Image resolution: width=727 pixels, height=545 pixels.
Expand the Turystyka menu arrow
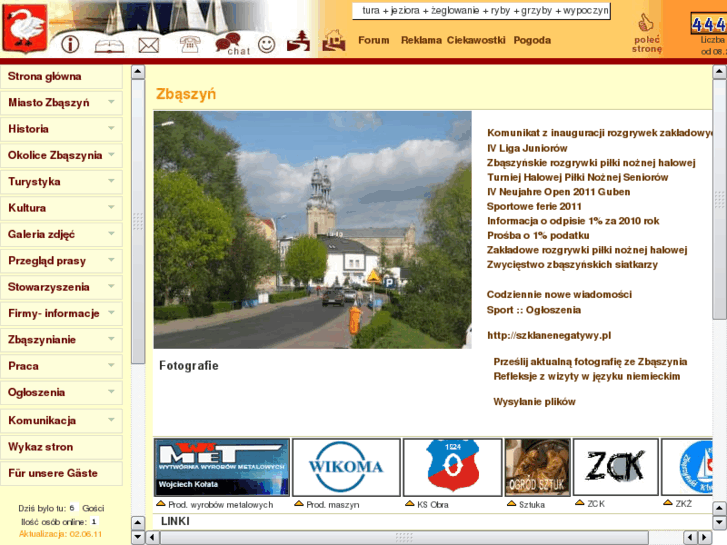click(x=111, y=180)
